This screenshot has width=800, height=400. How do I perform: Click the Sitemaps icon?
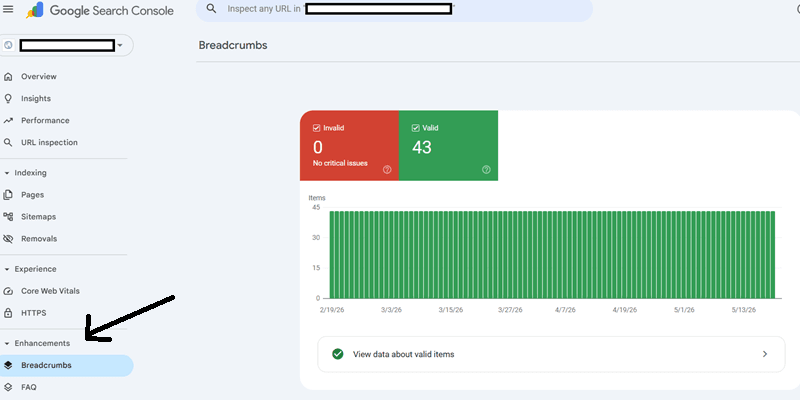click(x=8, y=217)
